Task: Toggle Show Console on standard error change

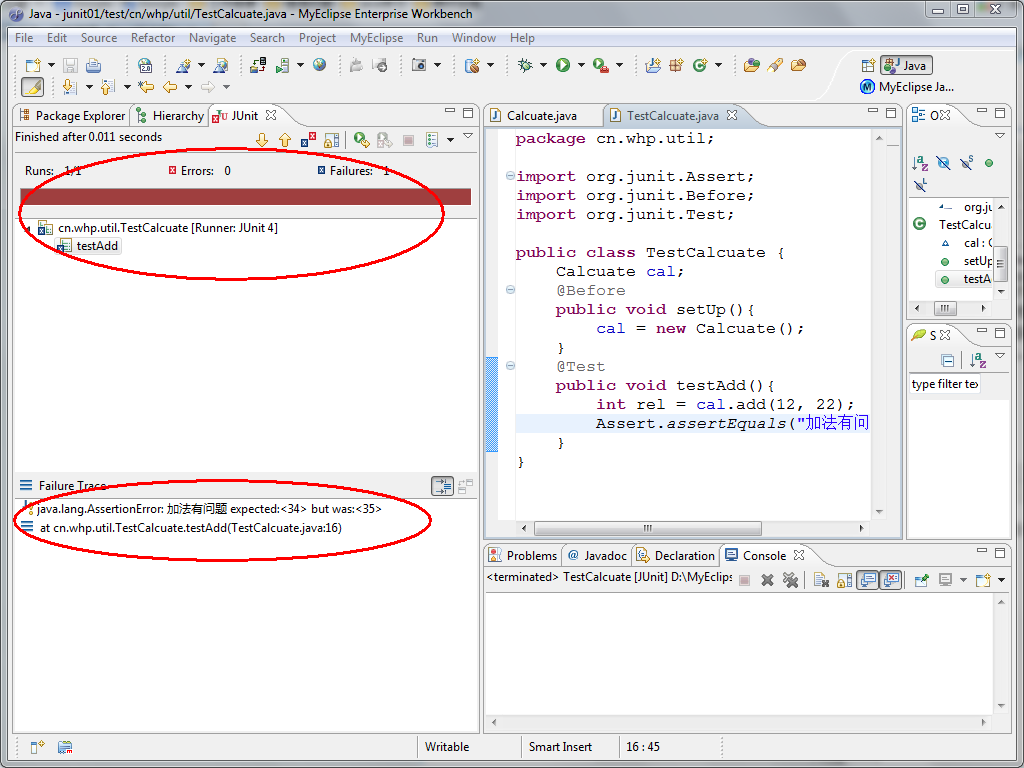Action: pos(890,580)
